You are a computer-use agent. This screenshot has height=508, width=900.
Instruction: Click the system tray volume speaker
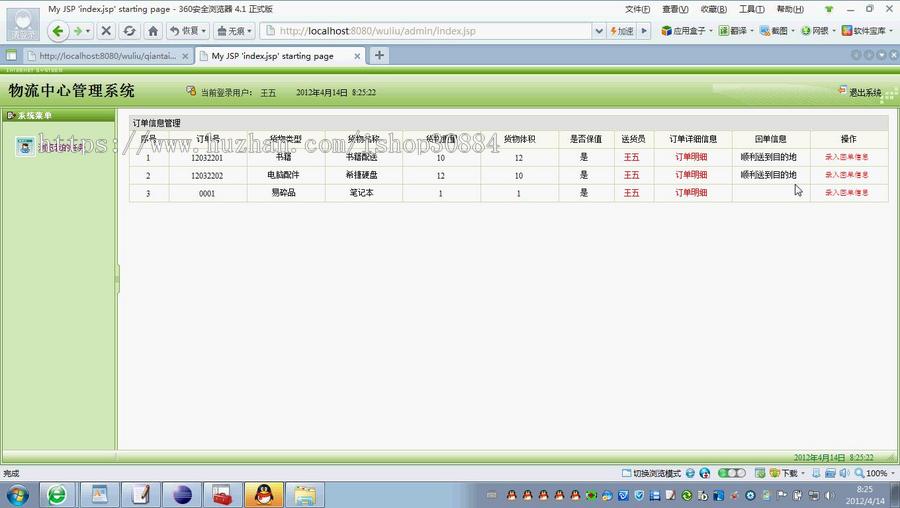tap(829, 495)
